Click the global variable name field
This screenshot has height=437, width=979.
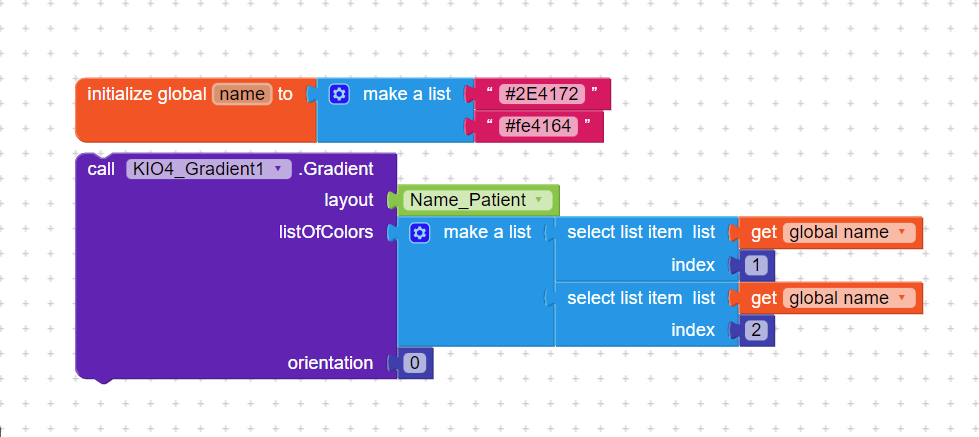242,94
